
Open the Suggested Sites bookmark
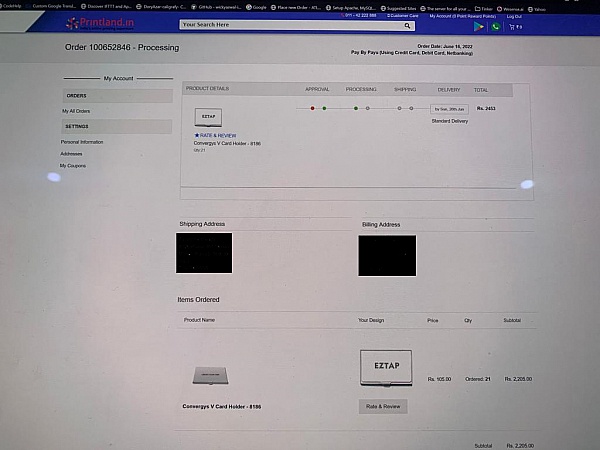[398, 8]
